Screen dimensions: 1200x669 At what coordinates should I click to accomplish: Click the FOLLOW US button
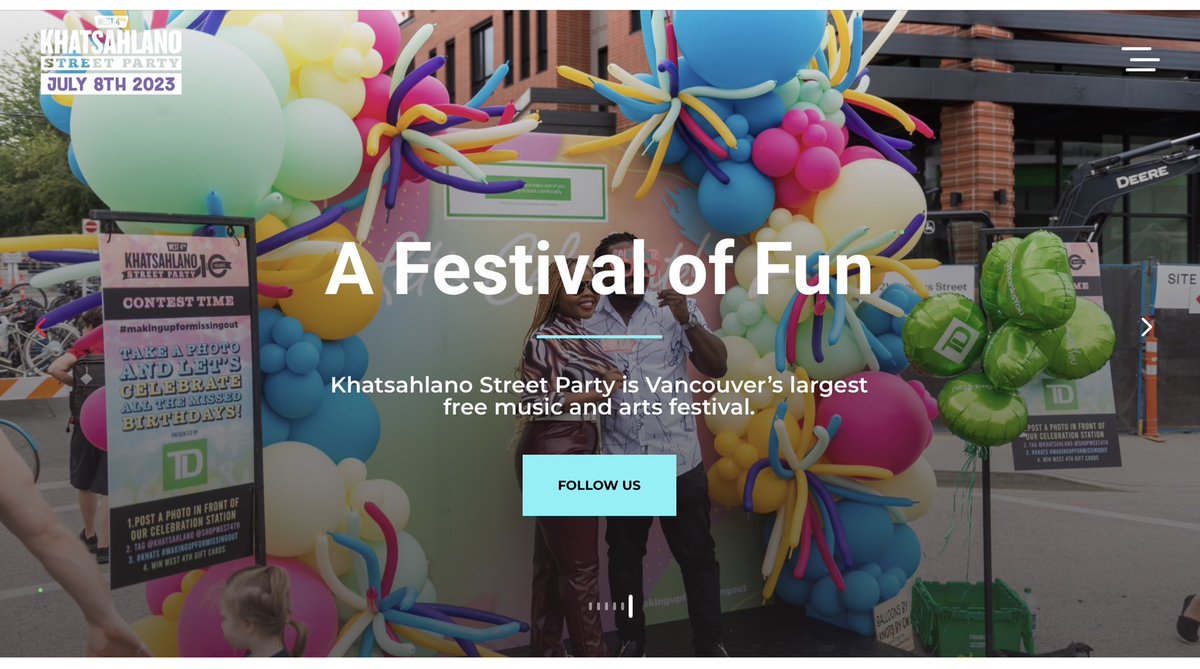[599, 485]
